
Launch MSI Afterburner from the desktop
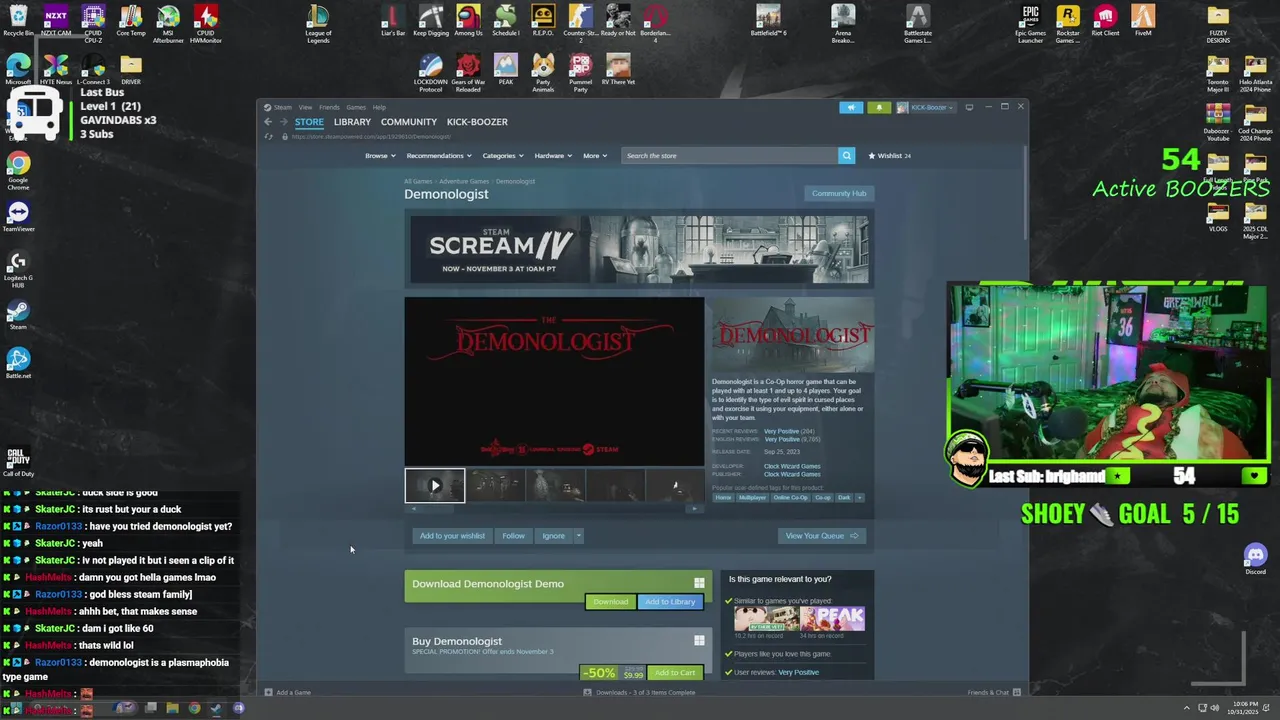[168, 24]
